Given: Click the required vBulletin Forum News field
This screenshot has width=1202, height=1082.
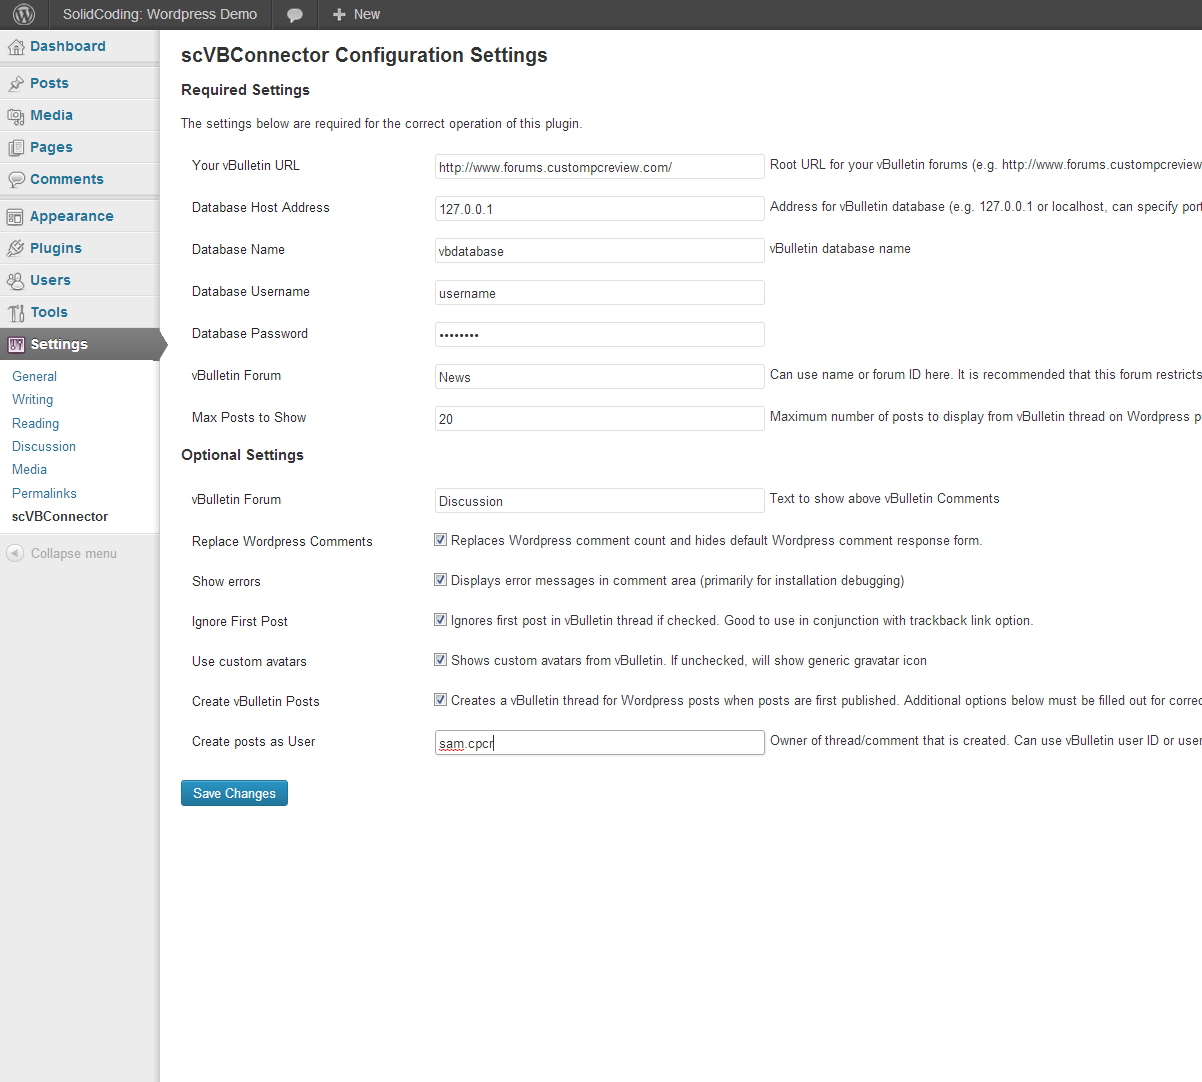Looking at the screenshot, I should tap(600, 376).
